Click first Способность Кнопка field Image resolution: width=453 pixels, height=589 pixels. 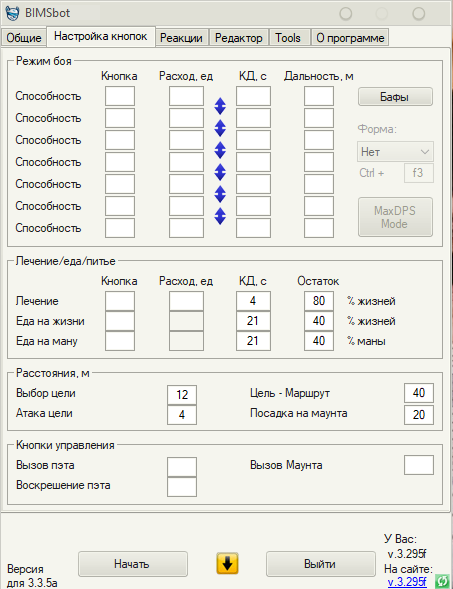point(120,96)
